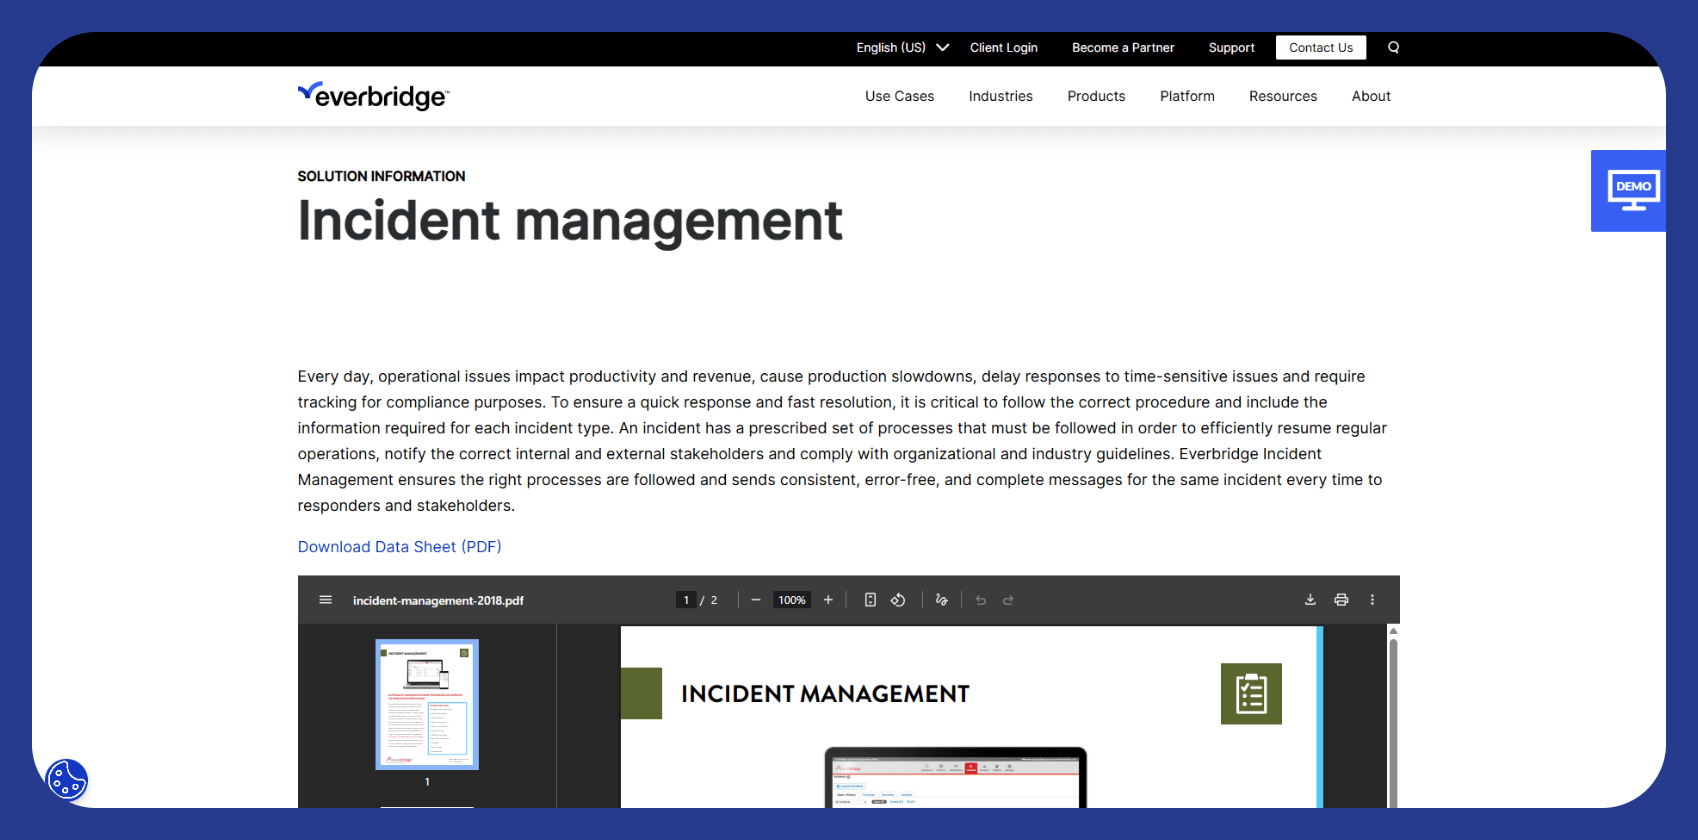Click the PDF page number field
This screenshot has width=1698, height=840.
686,600
